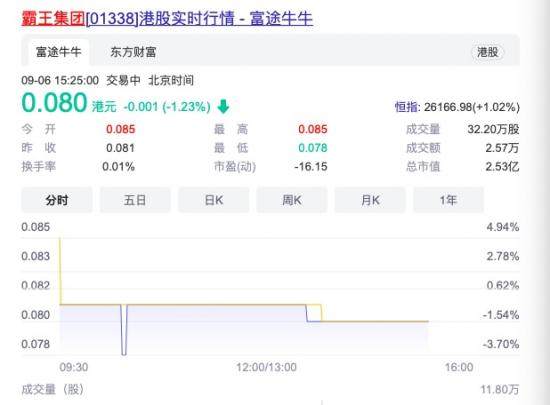Click the 12:00/13:00 time axis label
The image size is (550, 405).
[266, 367]
